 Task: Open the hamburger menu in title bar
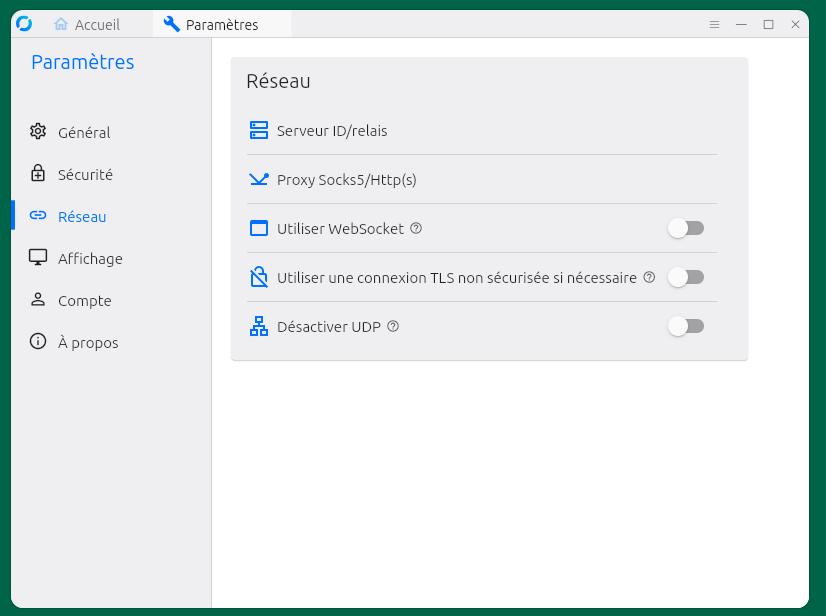coord(714,24)
